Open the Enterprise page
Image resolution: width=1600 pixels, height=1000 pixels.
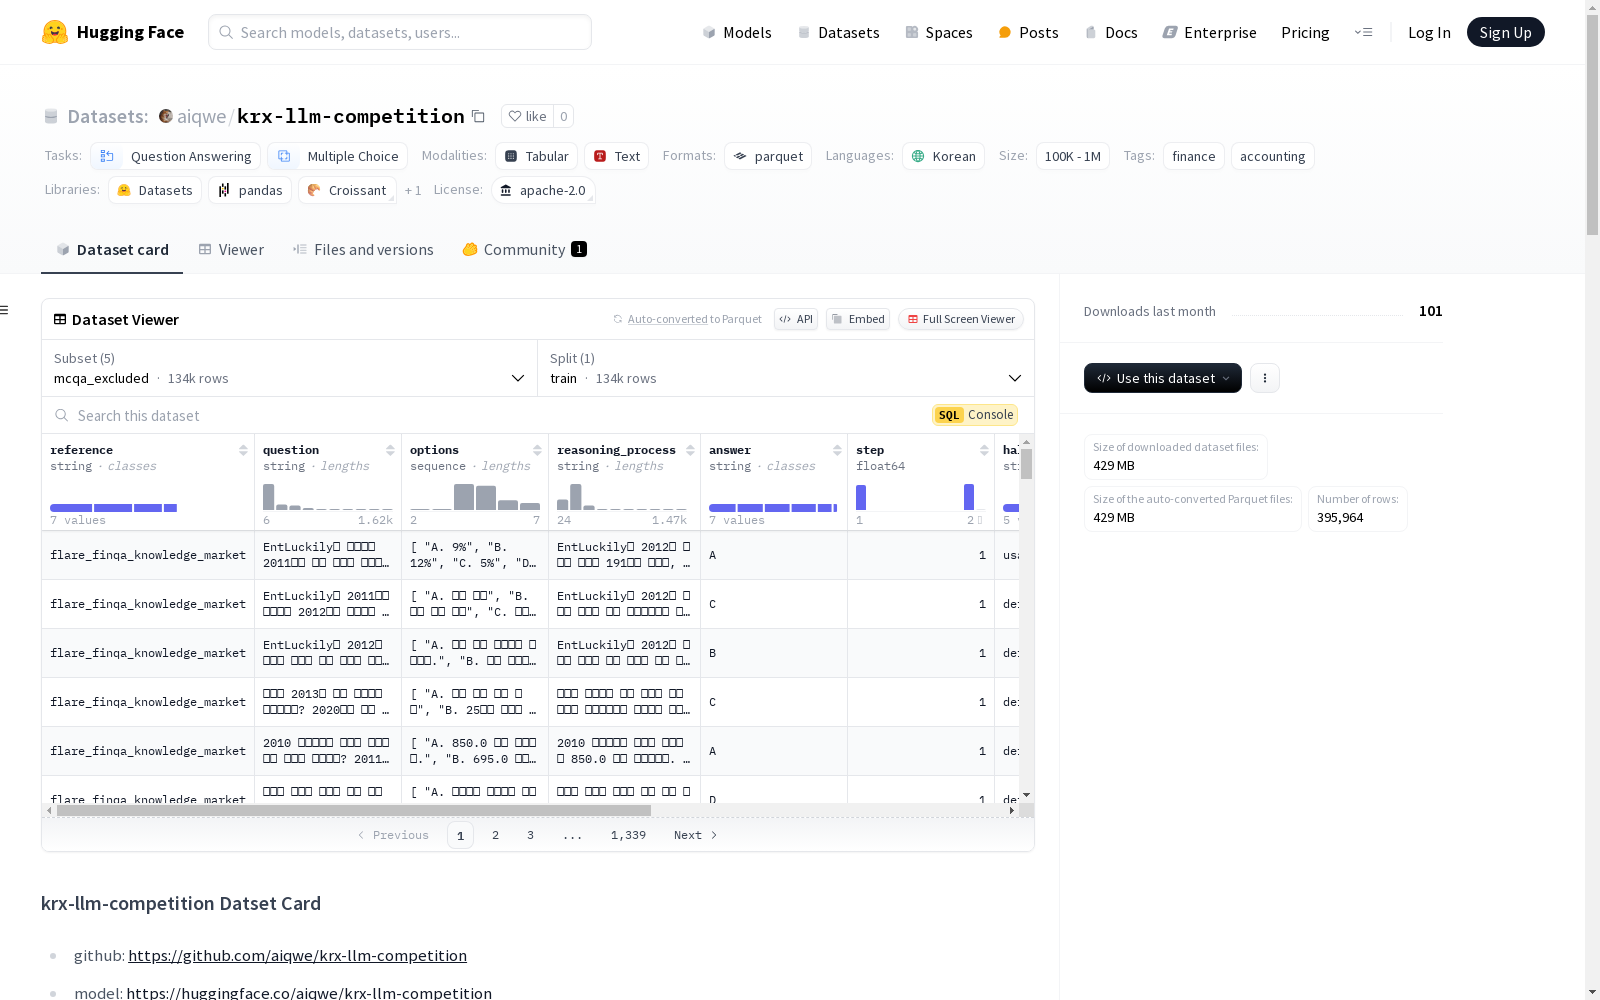(1209, 32)
